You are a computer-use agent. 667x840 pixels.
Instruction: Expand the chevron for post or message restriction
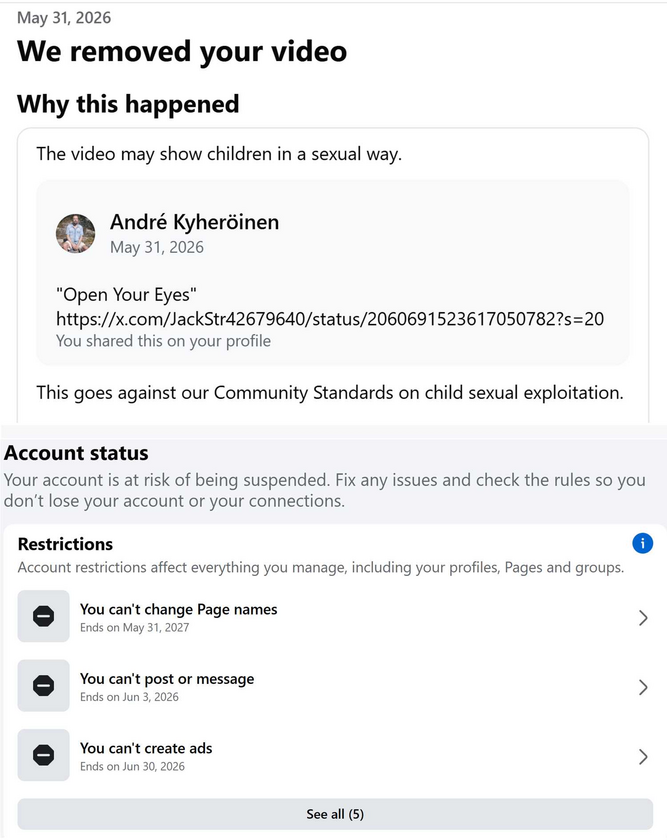tap(643, 687)
